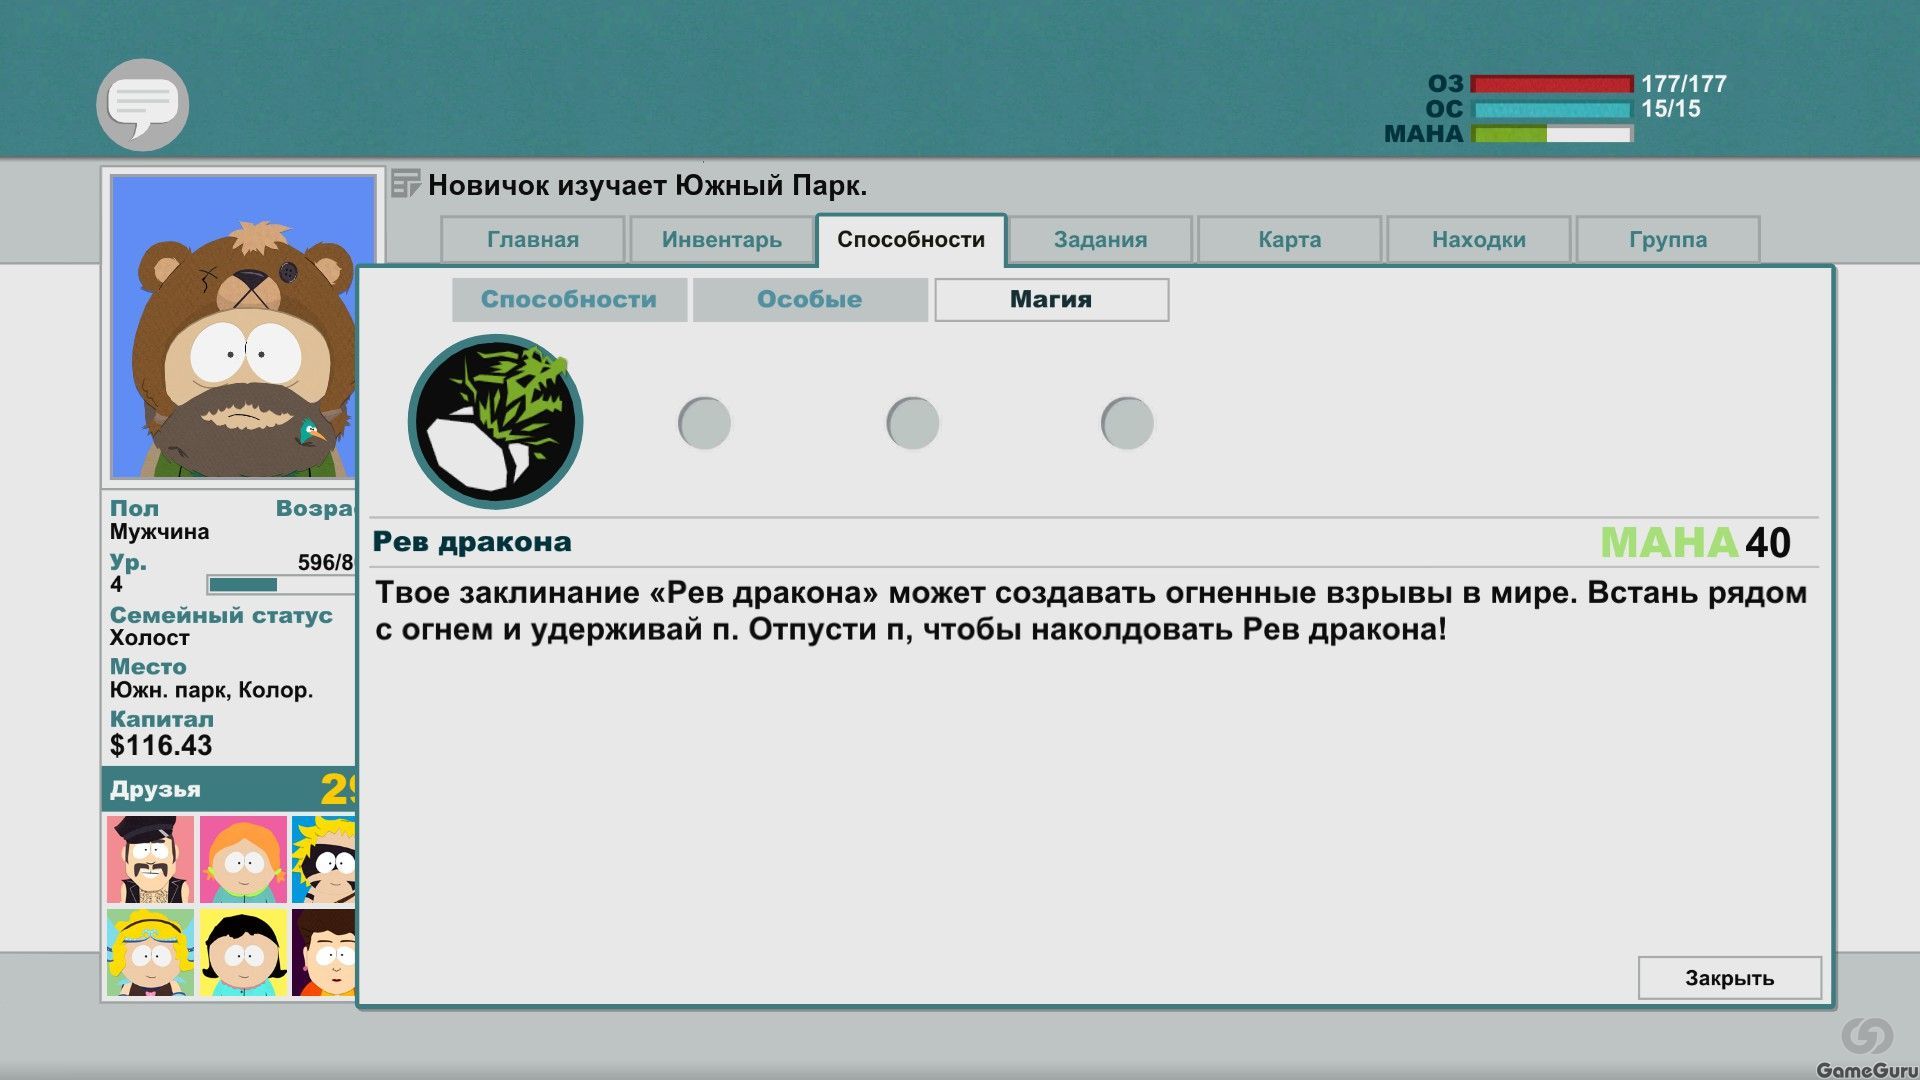Click the 177/177 health value
The height and width of the screenshot is (1080, 1920).
tap(1684, 84)
